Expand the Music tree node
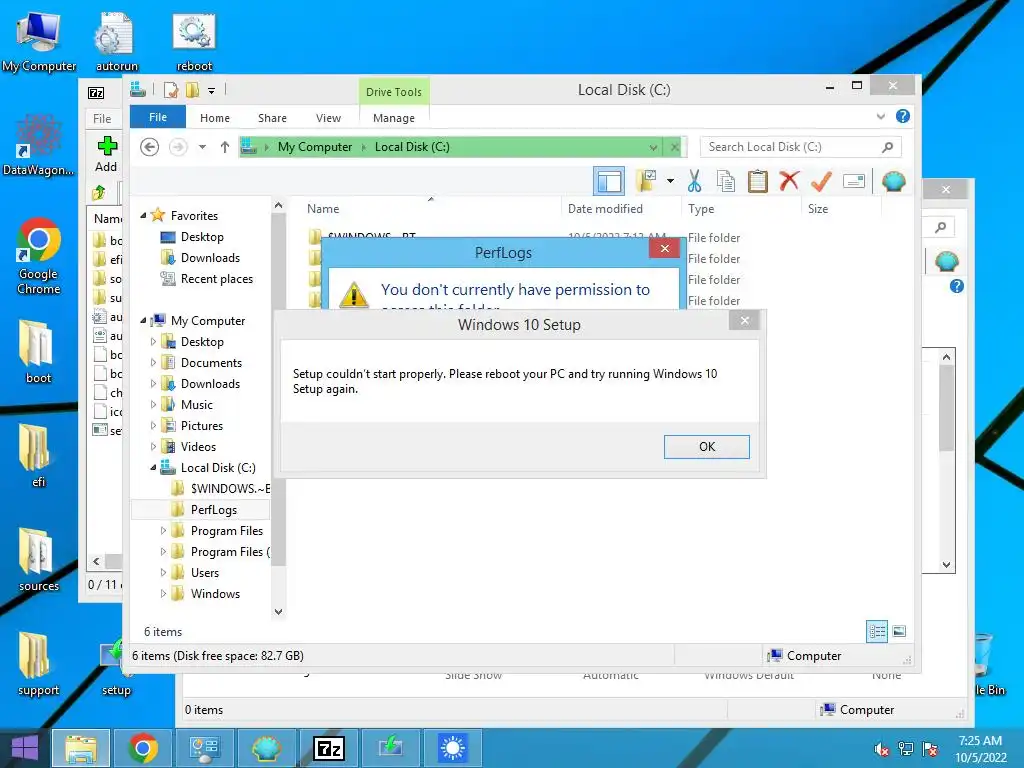 [153, 404]
